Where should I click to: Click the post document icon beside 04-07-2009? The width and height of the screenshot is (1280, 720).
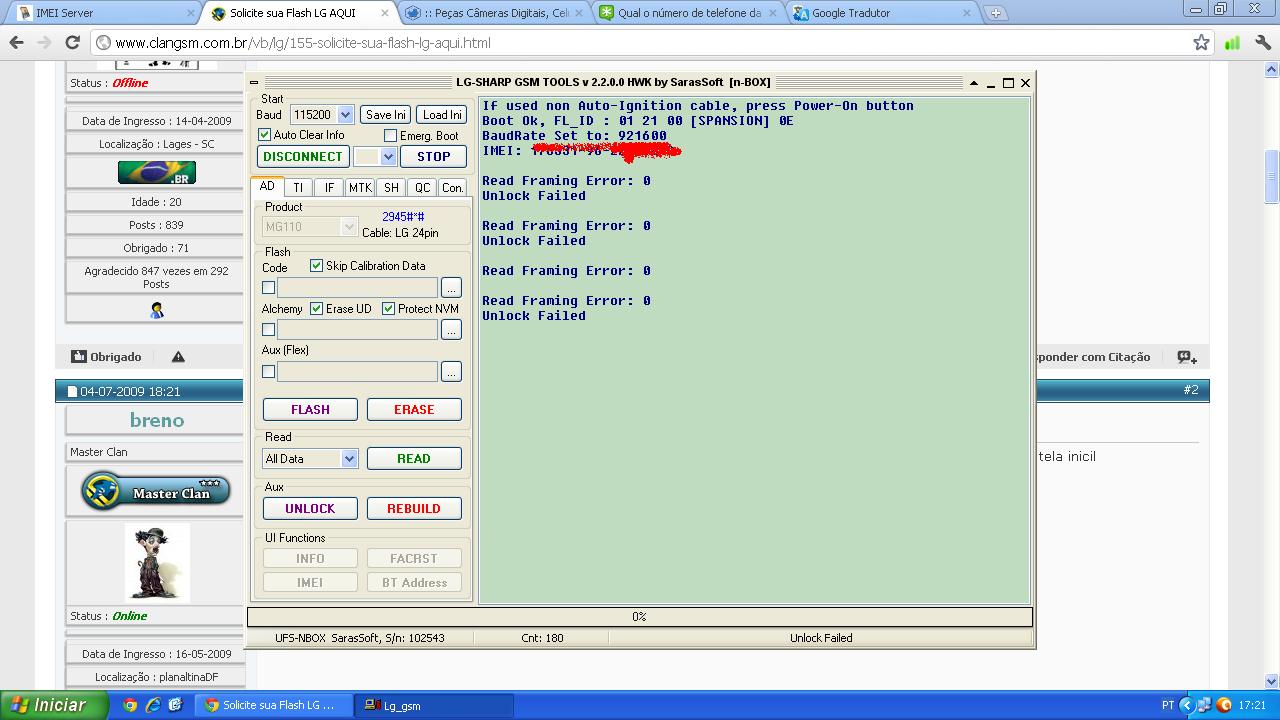pyautogui.click(x=72, y=392)
